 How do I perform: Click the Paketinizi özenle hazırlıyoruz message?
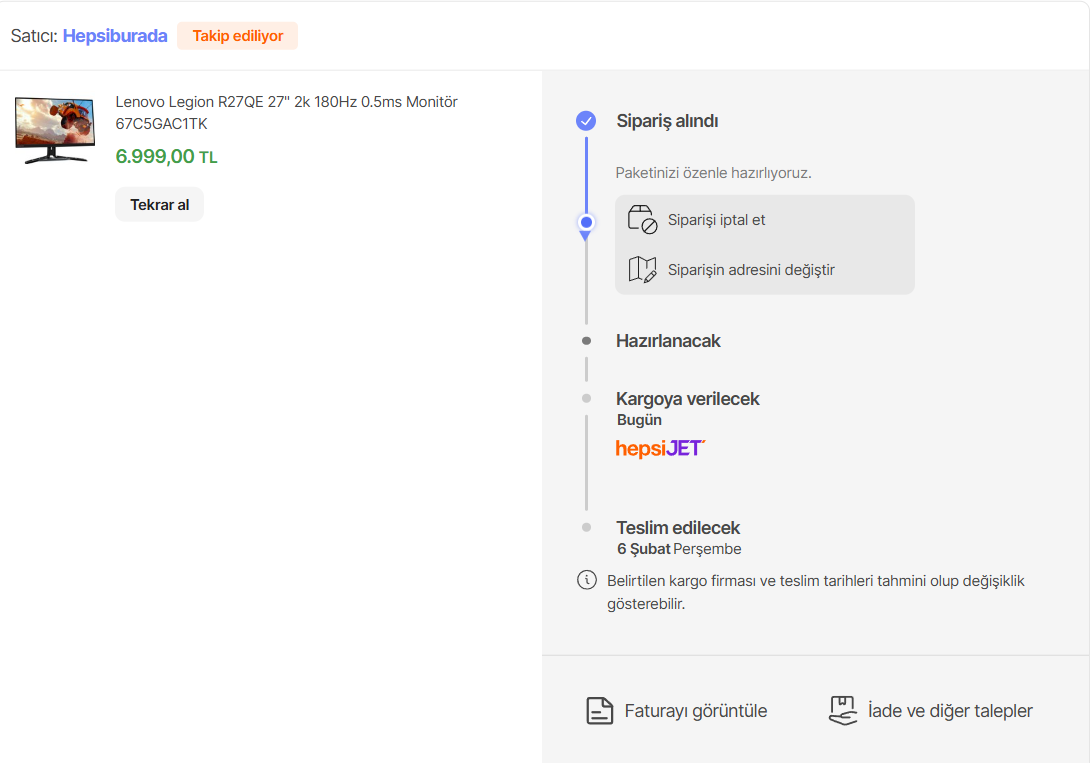tap(713, 172)
